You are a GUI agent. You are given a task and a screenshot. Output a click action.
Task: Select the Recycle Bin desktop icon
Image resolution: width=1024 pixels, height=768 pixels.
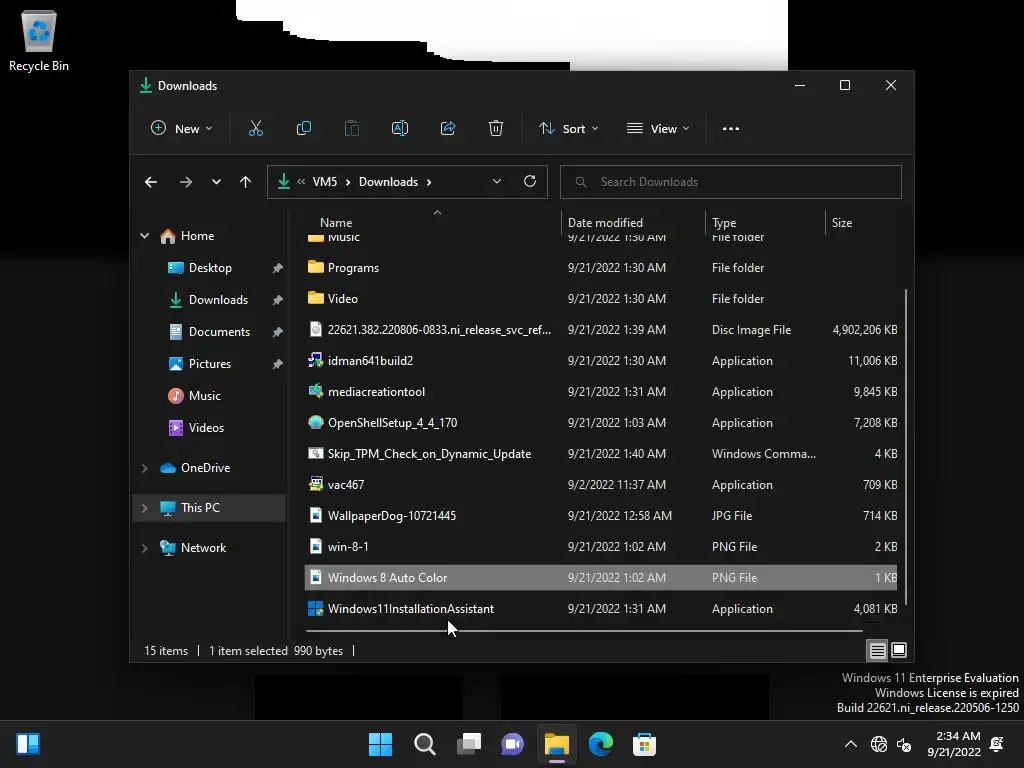click(39, 41)
